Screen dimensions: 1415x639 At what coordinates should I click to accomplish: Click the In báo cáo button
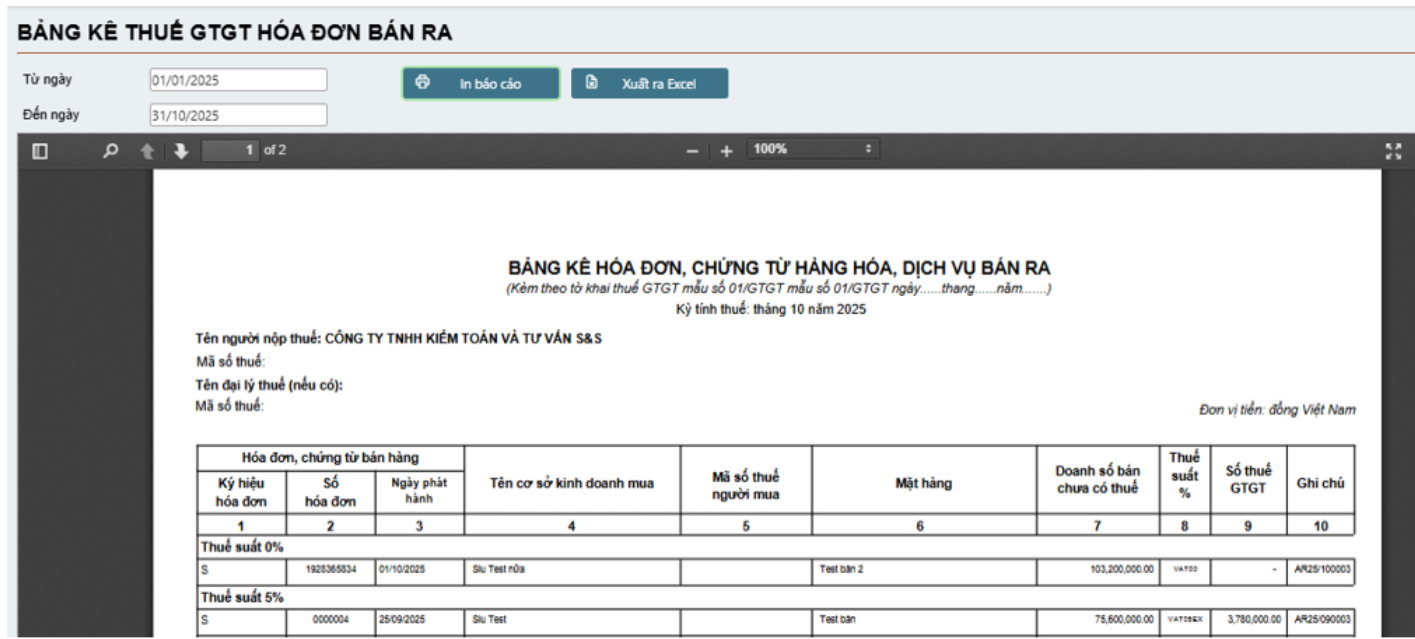point(481,84)
